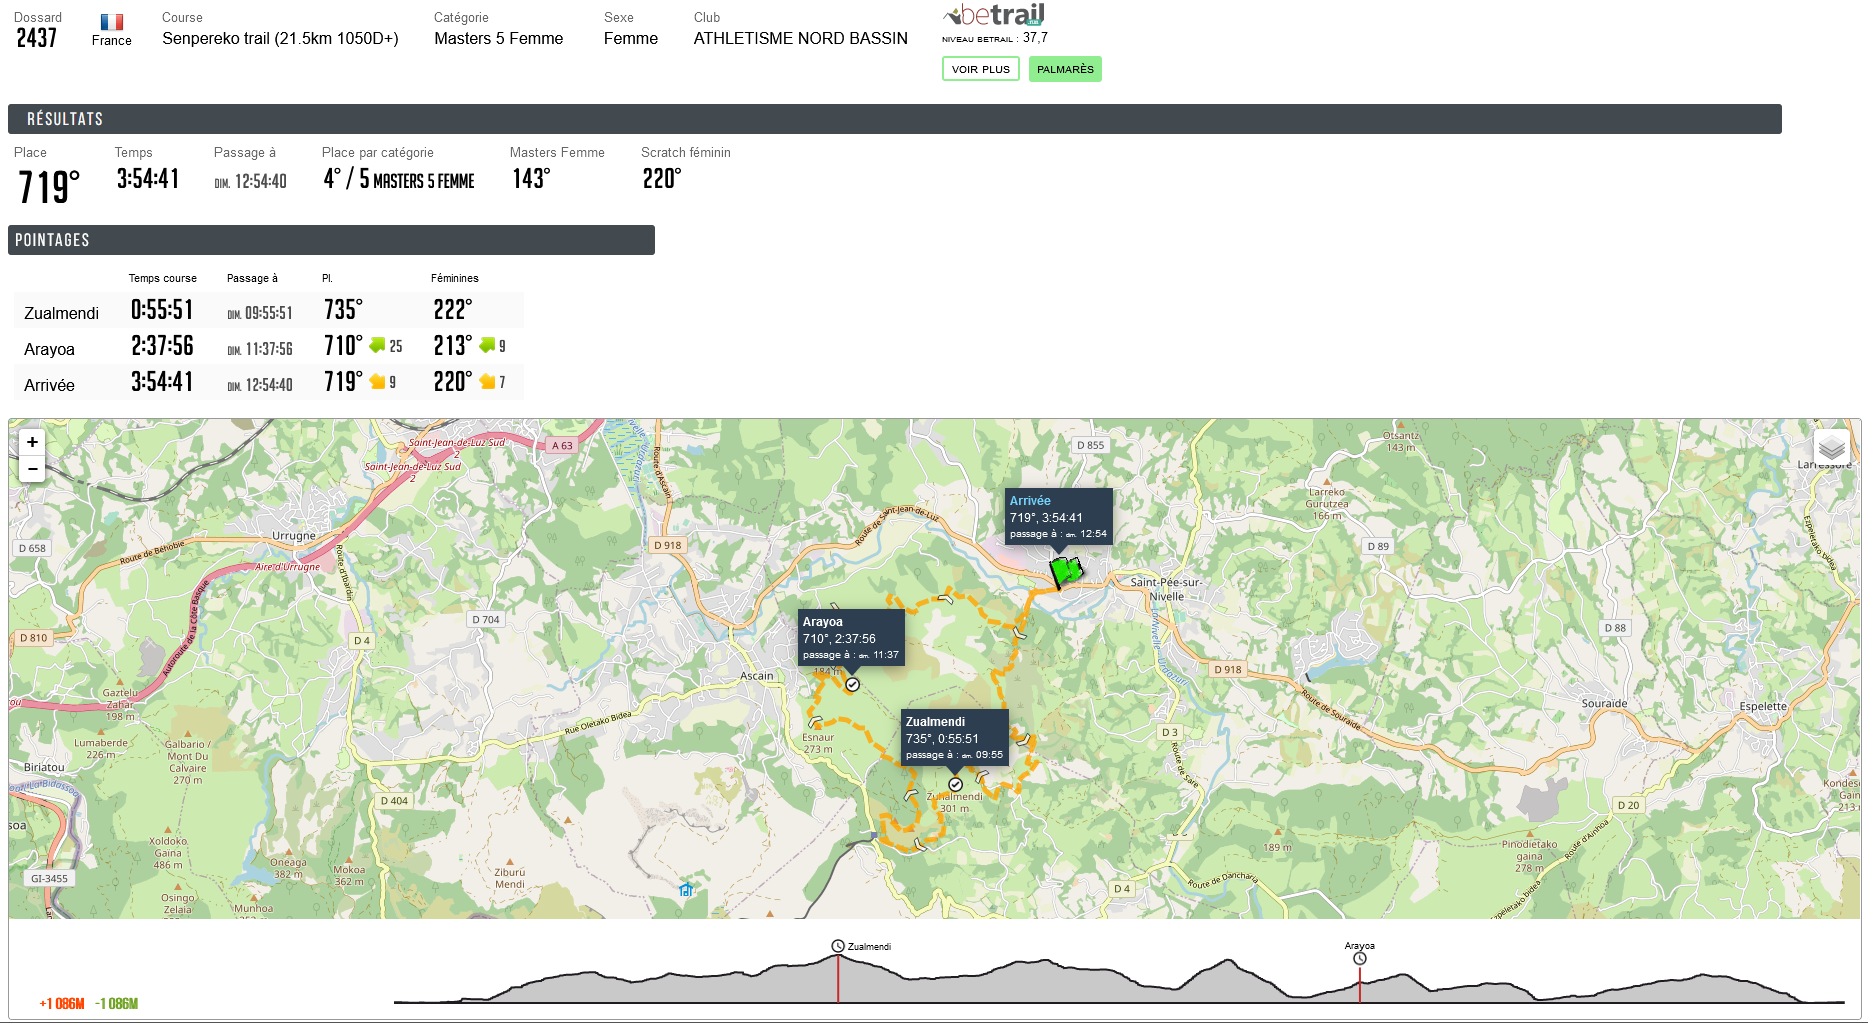
Task: Click Masters 5 Femme category text
Action: (498, 39)
